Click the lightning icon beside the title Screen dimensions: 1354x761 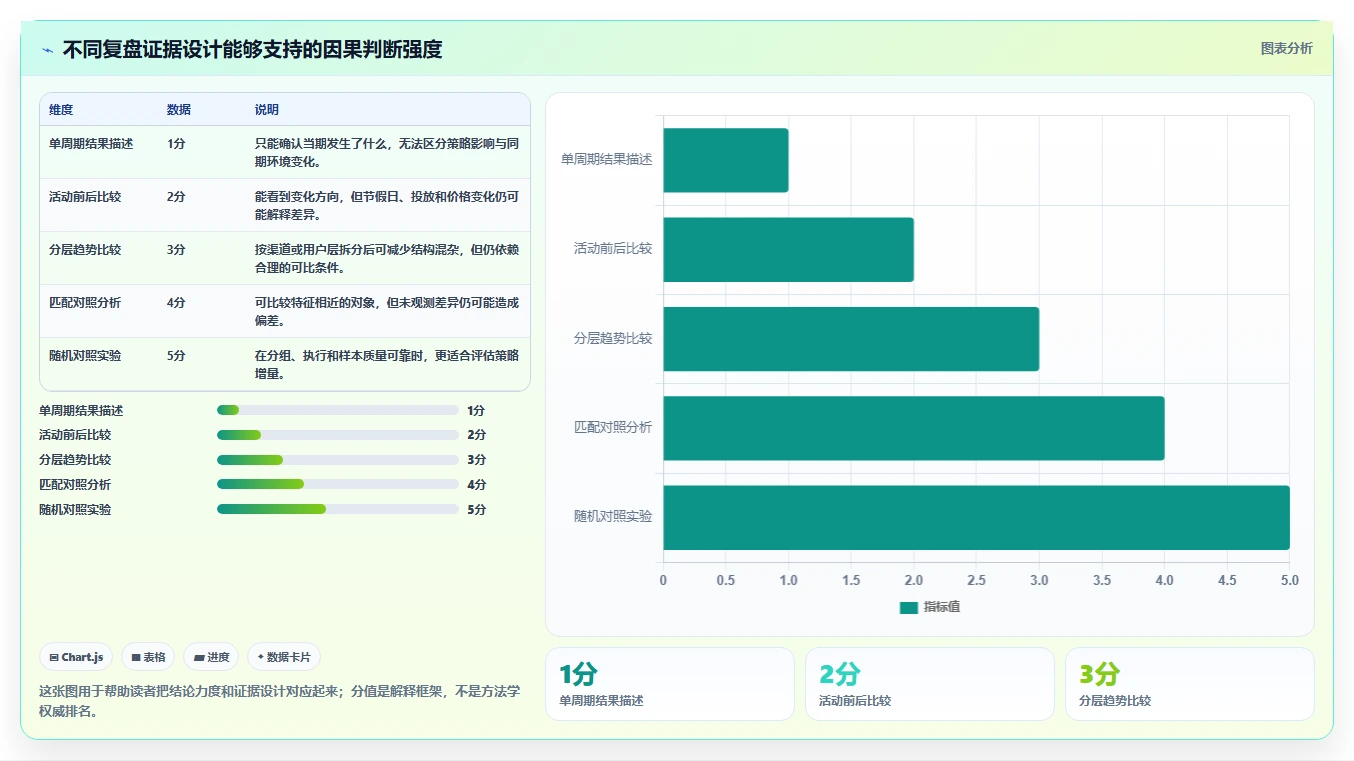pyautogui.click(x=48, y=50)
